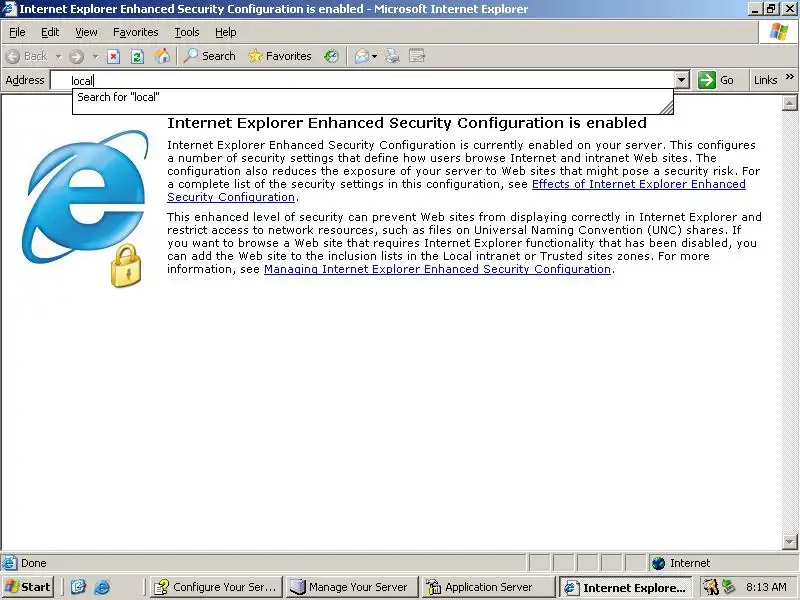The width and height of the screenshot is (800, 600).
Task: Click the autocomplete list resize grip
Action: [666, 107]
